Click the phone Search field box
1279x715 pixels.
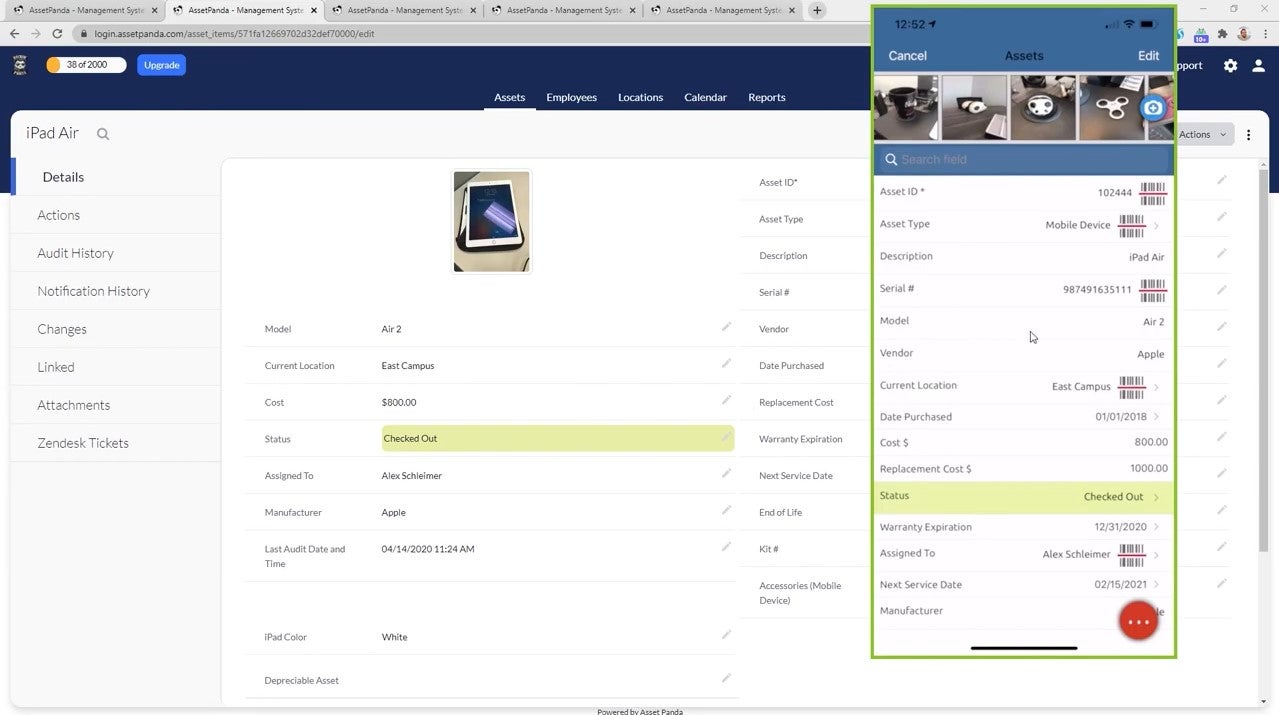click(1023, 159)
